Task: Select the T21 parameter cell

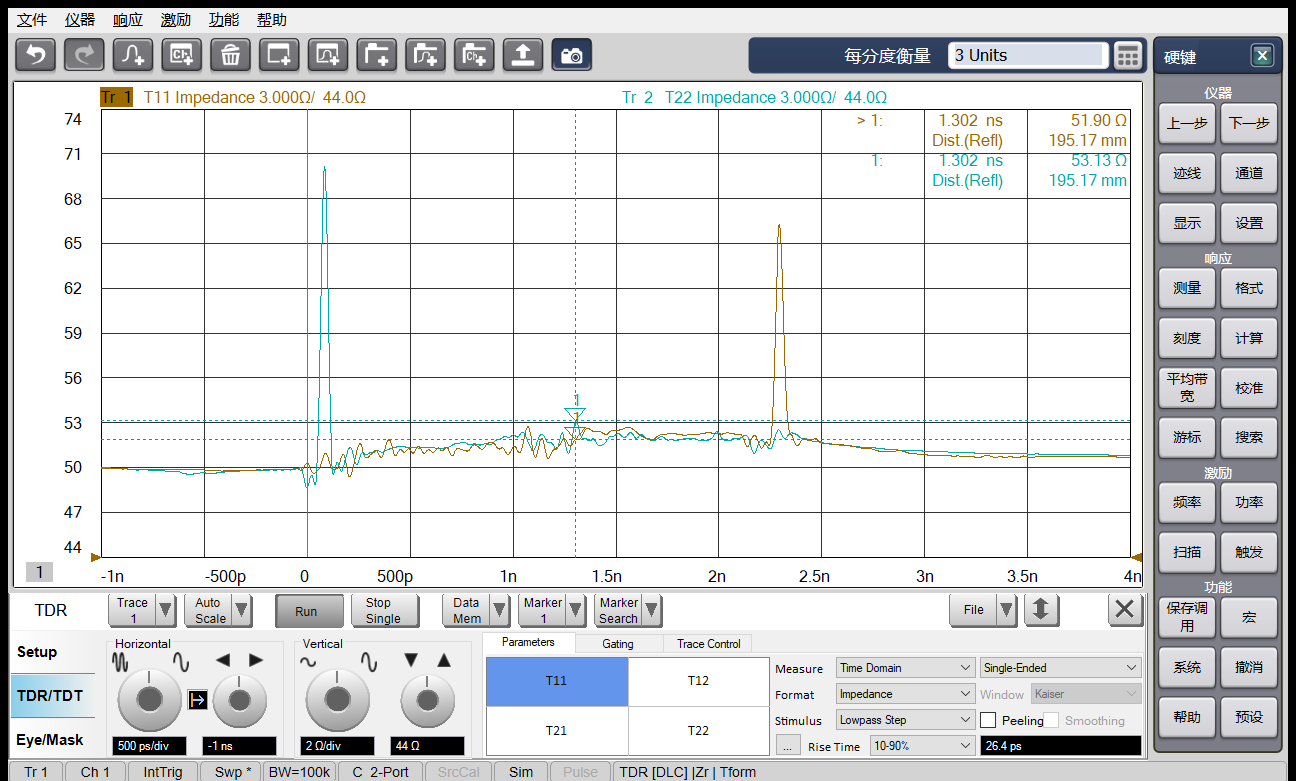Action: 557,731
